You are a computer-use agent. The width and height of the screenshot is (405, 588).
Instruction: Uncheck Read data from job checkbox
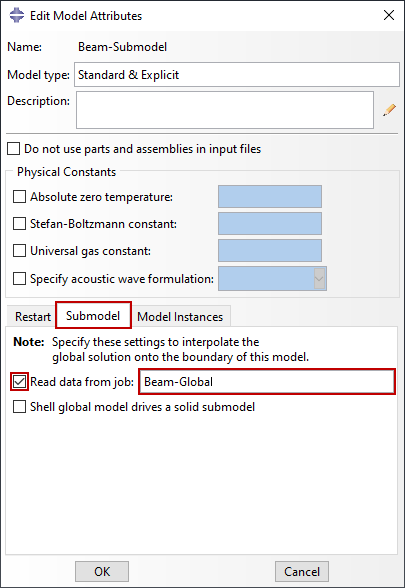(x=20, y=382)
